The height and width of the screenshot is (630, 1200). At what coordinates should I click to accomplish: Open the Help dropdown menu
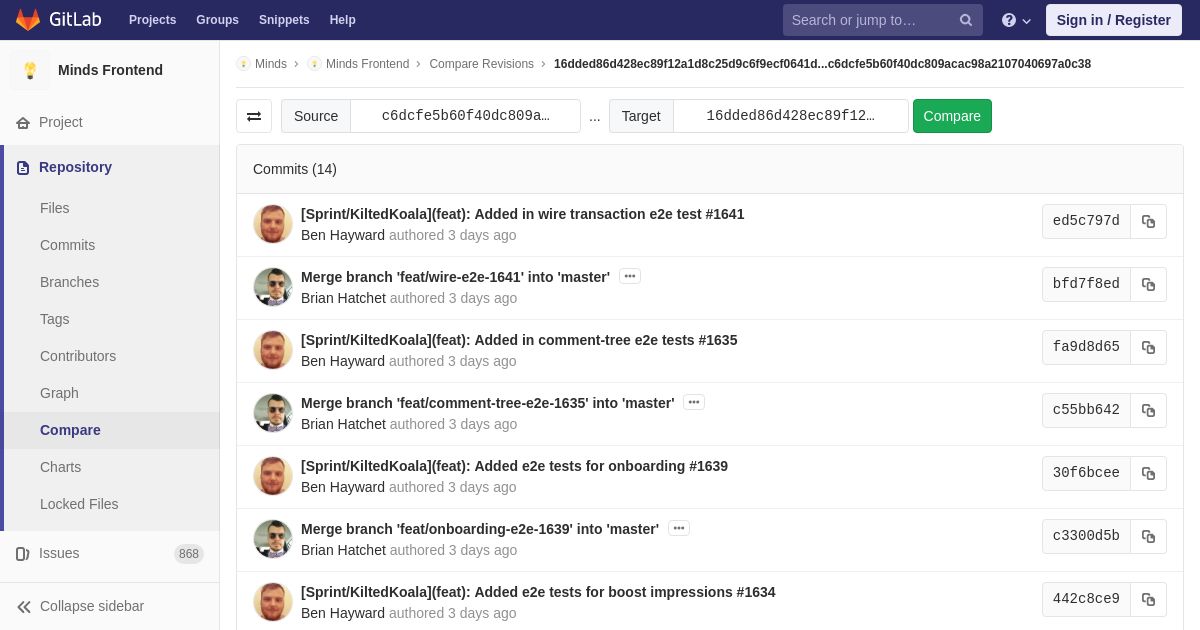[x=1016, y=20]
